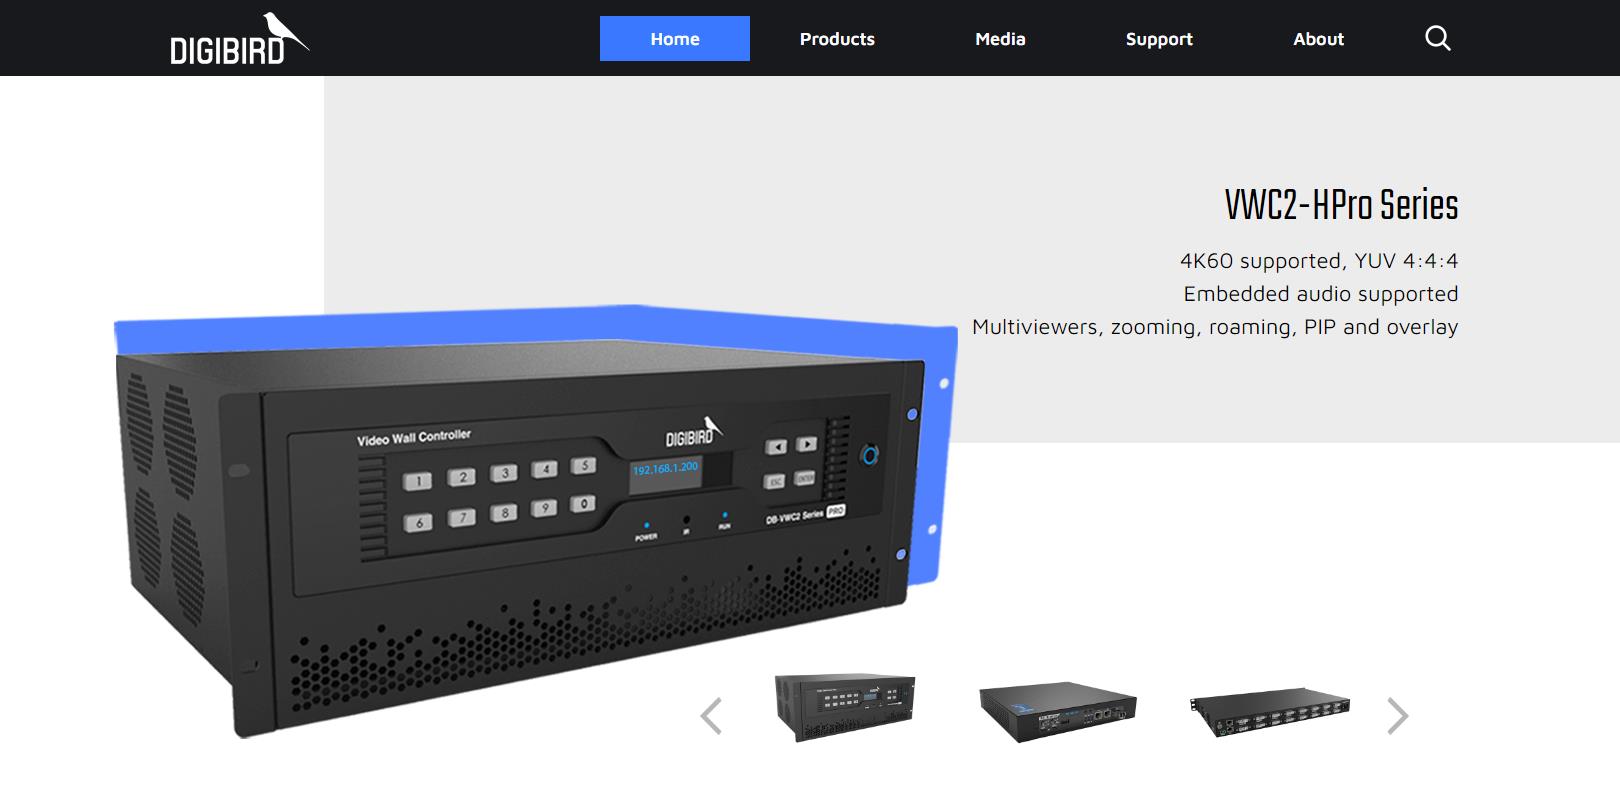Open the Media menu
1620x810 pixels.
point(1000,39)
